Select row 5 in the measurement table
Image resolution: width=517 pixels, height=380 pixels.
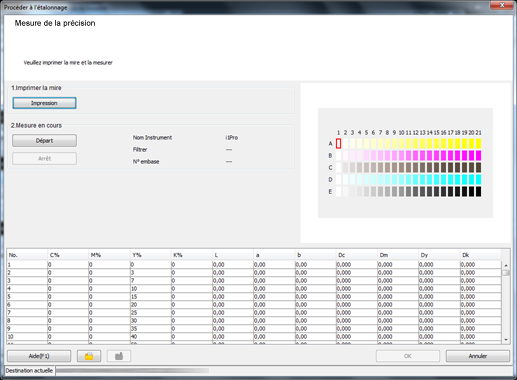click(254, 297)
